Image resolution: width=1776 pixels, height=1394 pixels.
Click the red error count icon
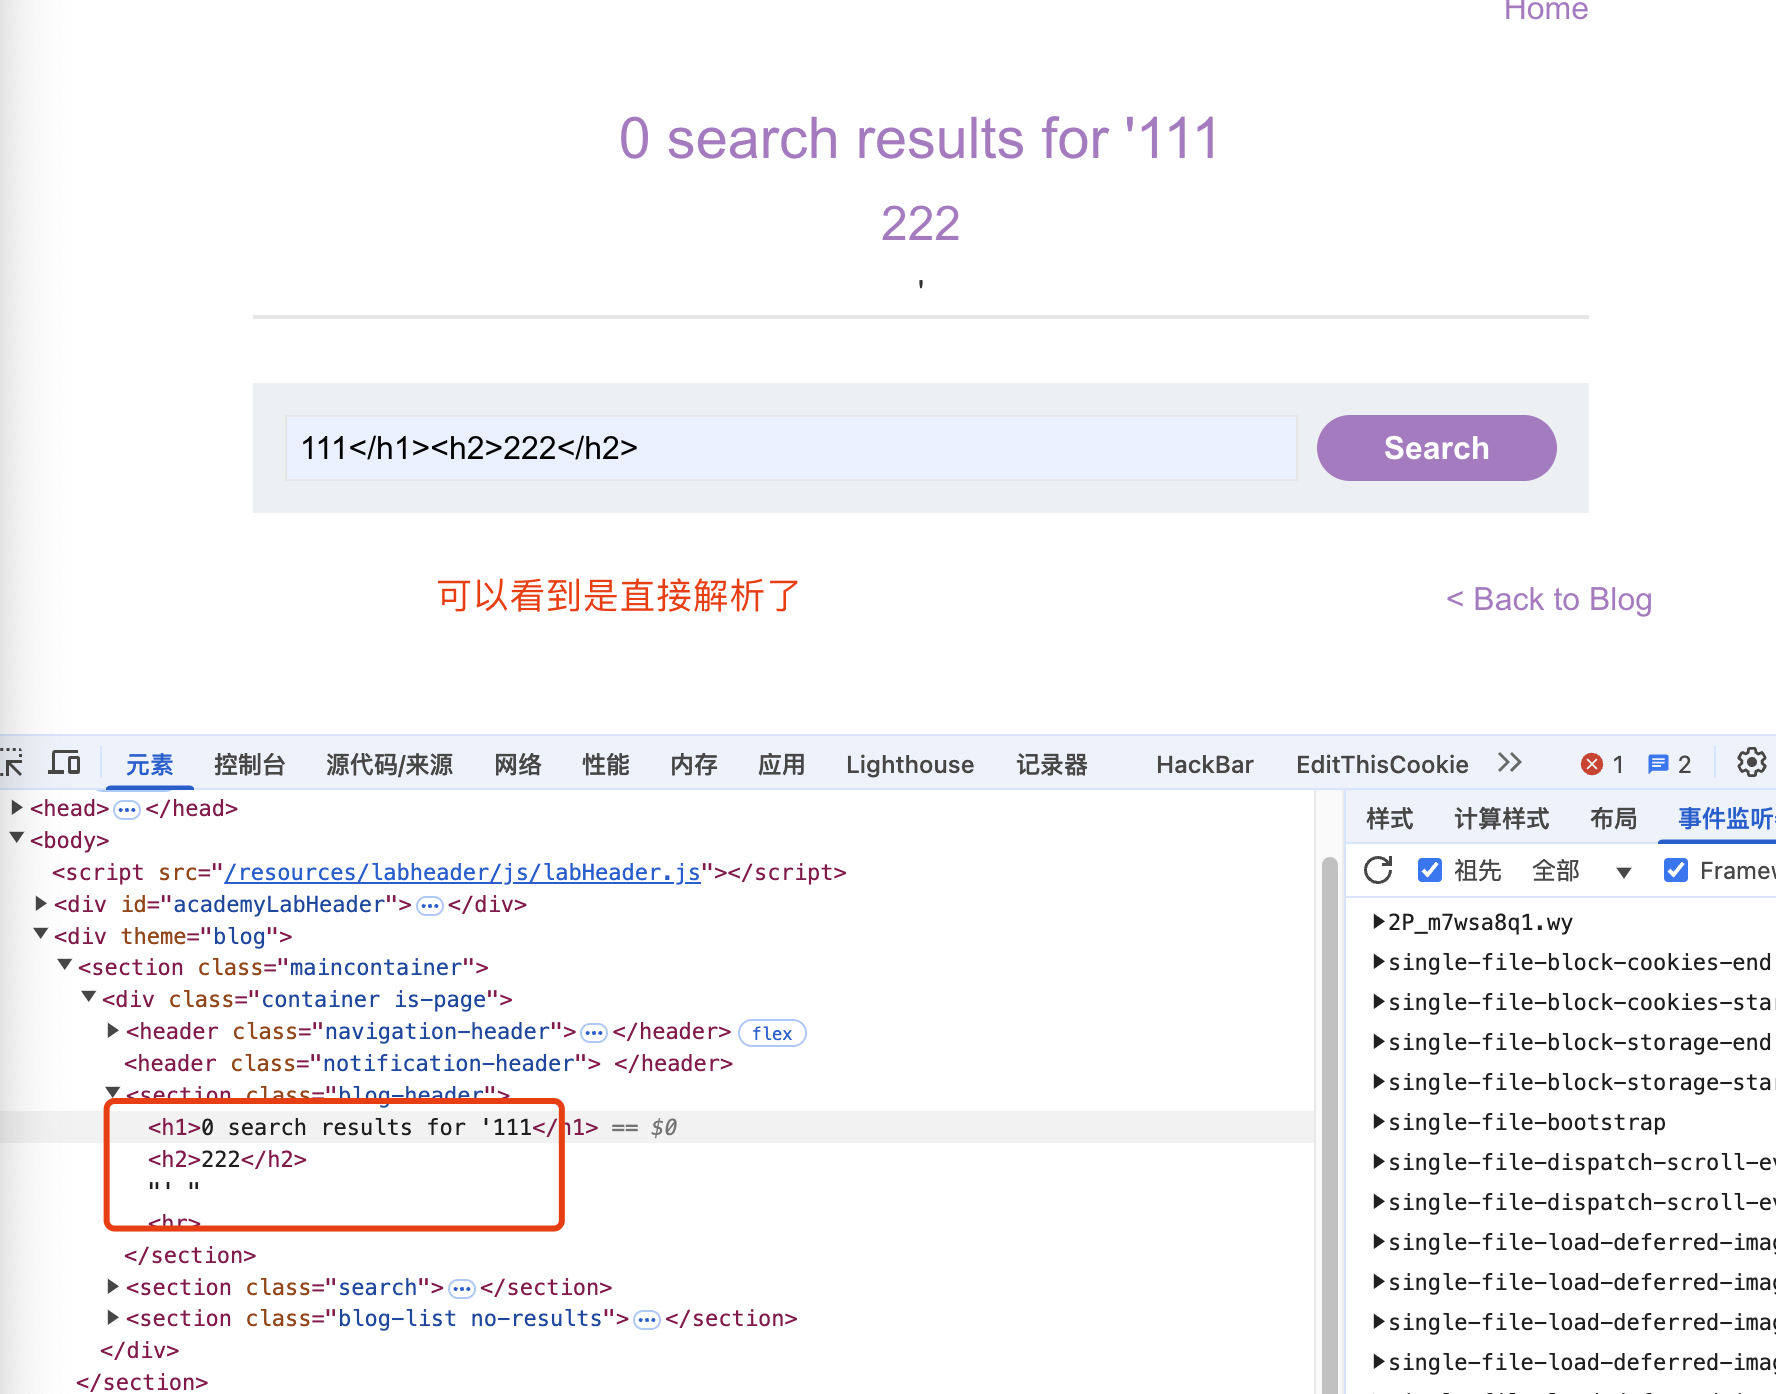[1591, 765]
